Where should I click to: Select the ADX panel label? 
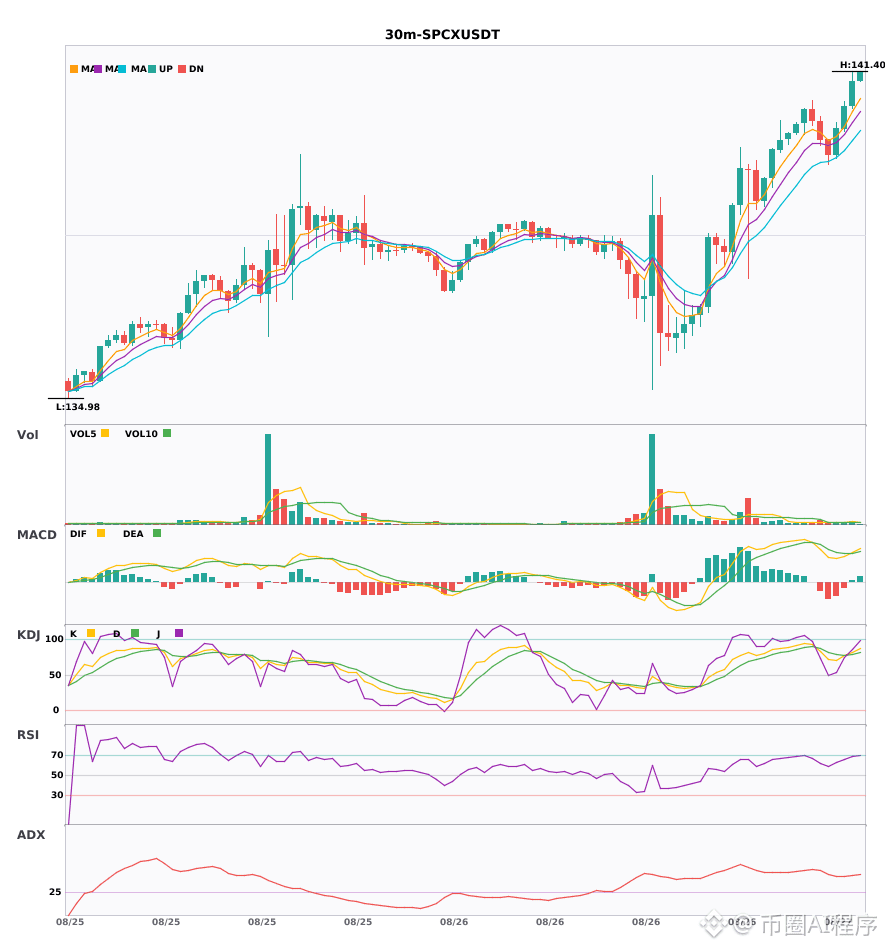tap(31, 835)
